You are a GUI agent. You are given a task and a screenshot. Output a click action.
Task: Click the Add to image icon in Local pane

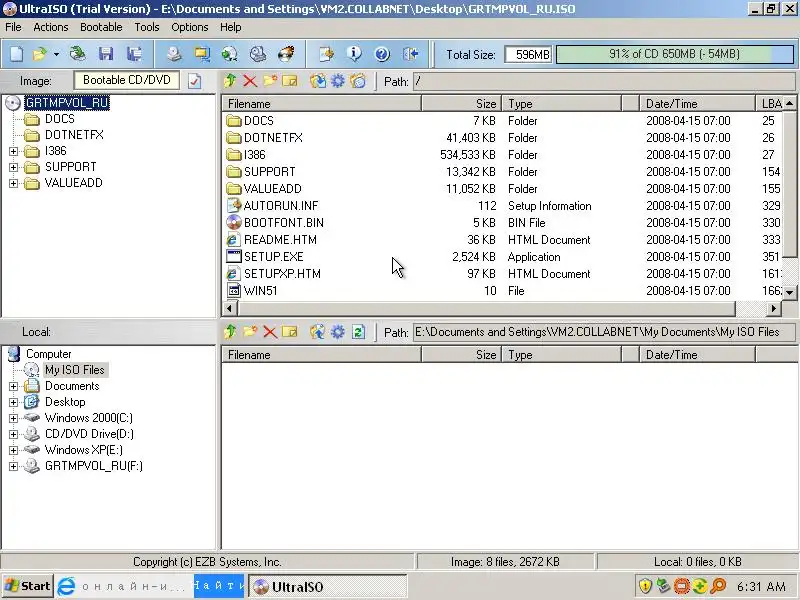pyautogui.click(x=318, y=332)
